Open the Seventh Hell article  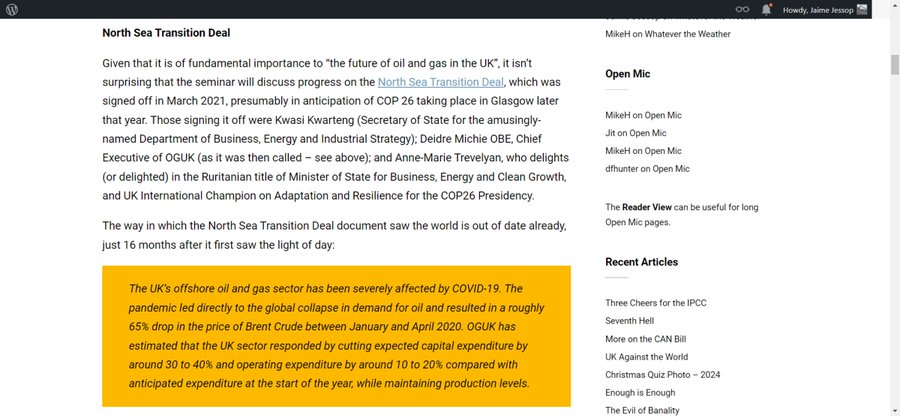pyautogui.click(x=629, y=321)
